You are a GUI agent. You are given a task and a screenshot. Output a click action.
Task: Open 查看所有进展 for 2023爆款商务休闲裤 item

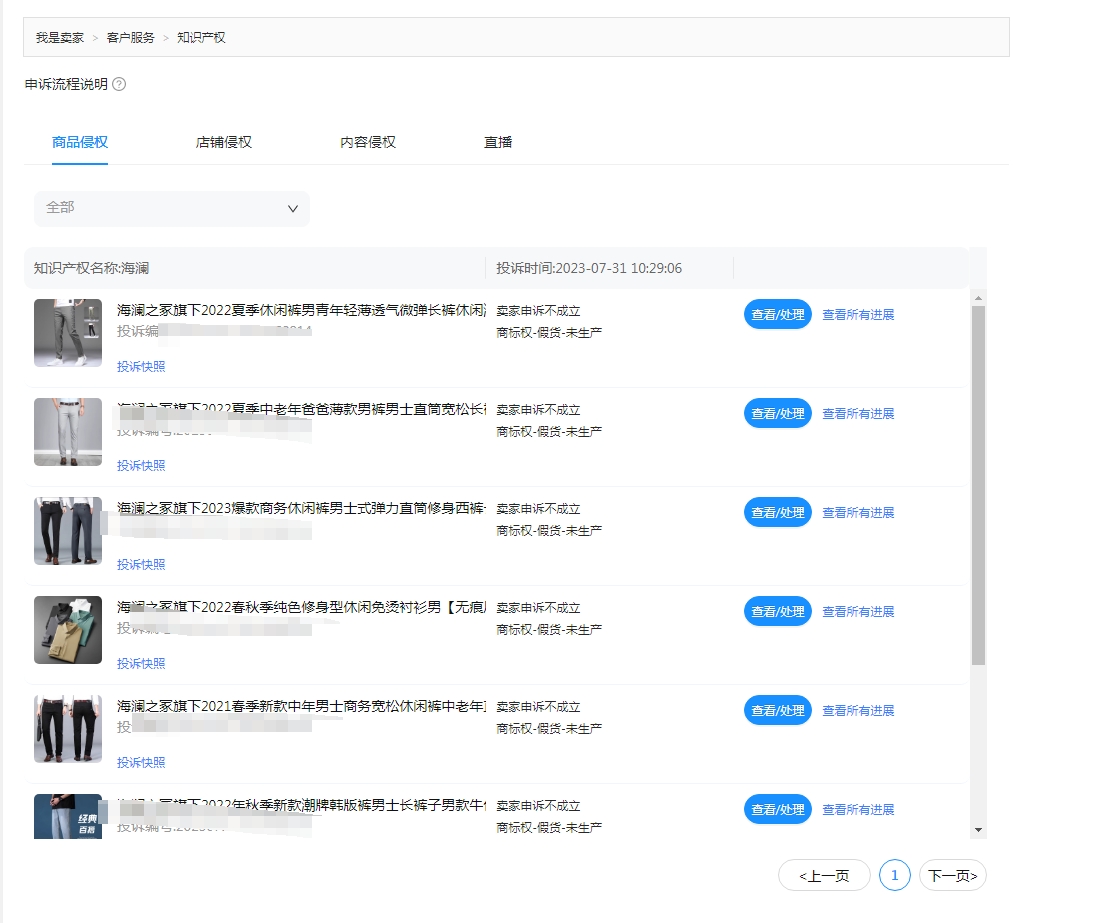[x=858, y=513]
